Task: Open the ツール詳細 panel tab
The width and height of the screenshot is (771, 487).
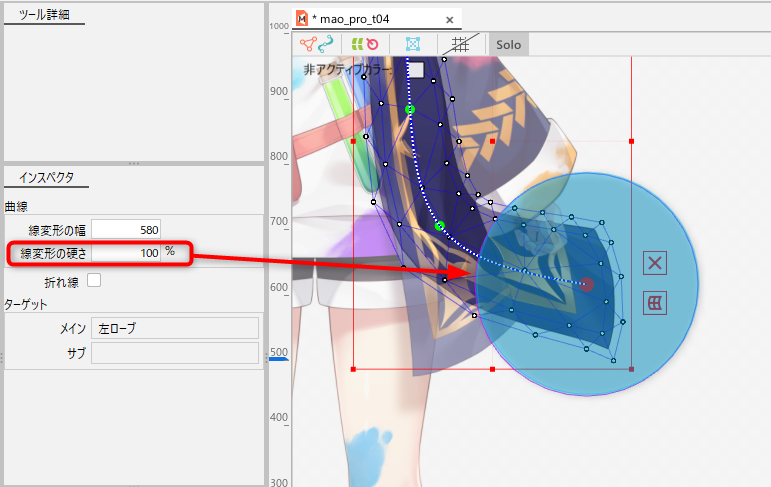Action: 45,15
